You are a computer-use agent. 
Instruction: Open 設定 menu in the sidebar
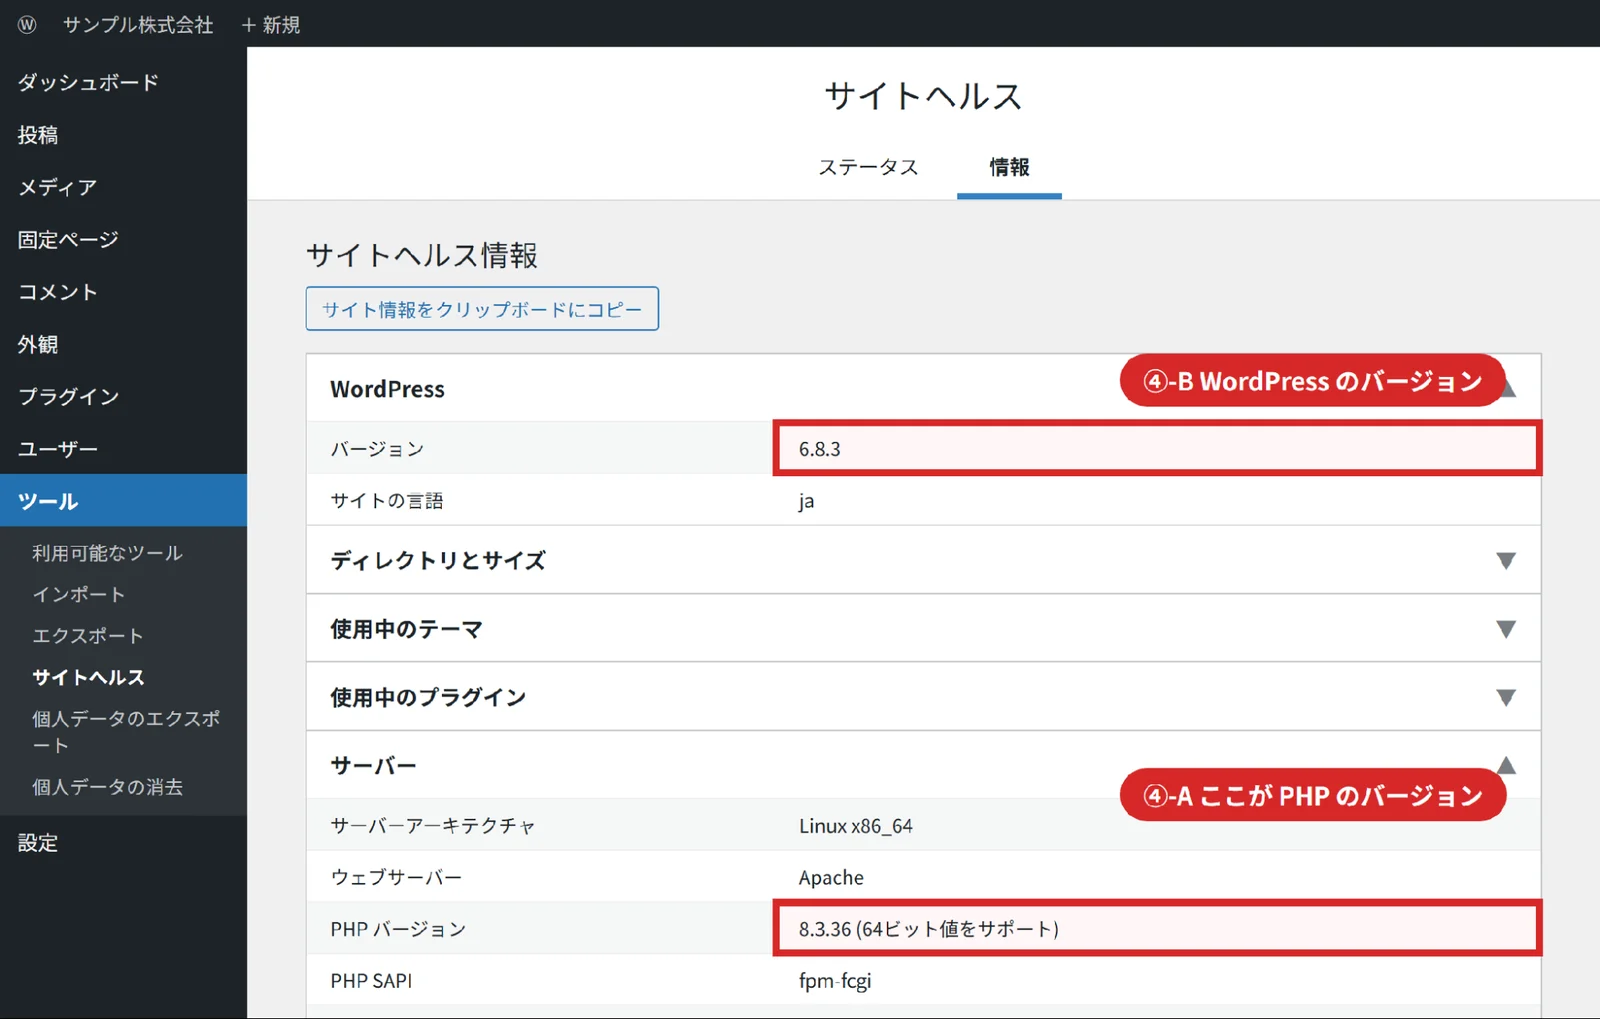(38, 843)
